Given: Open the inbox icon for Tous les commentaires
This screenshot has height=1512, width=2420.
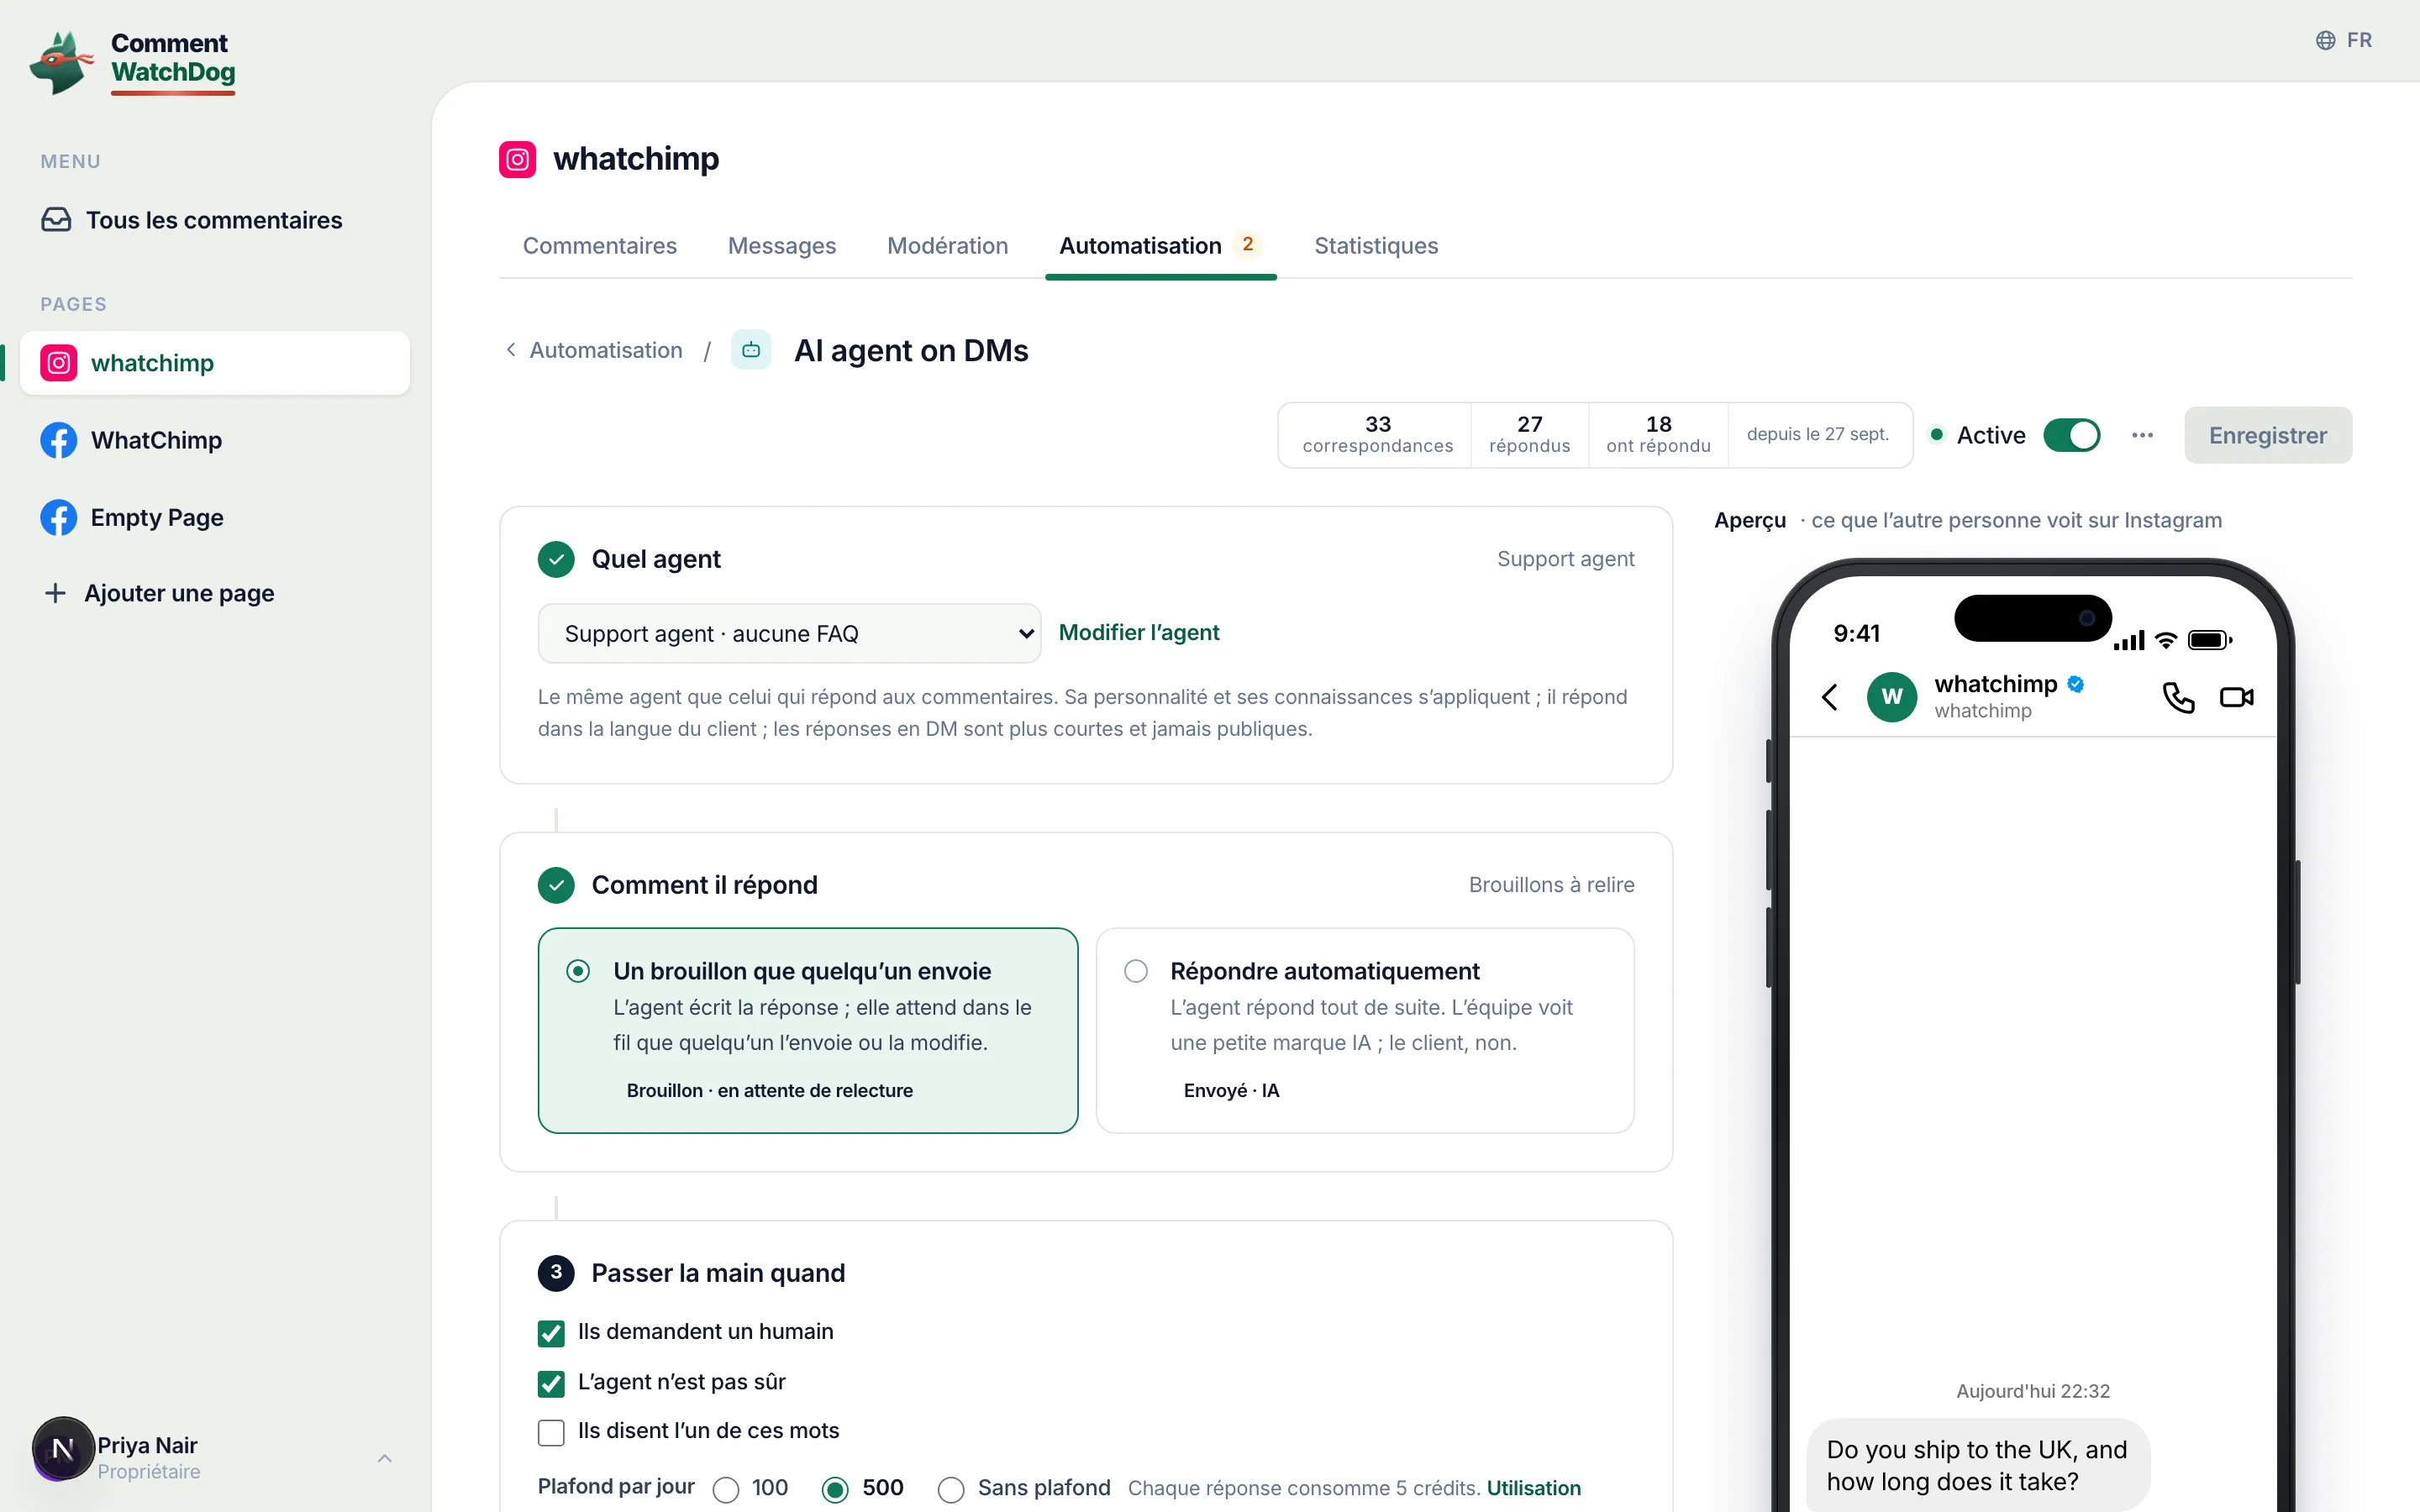Looking at the screenshot, I should pyautogui.click(x=56, y=220).
